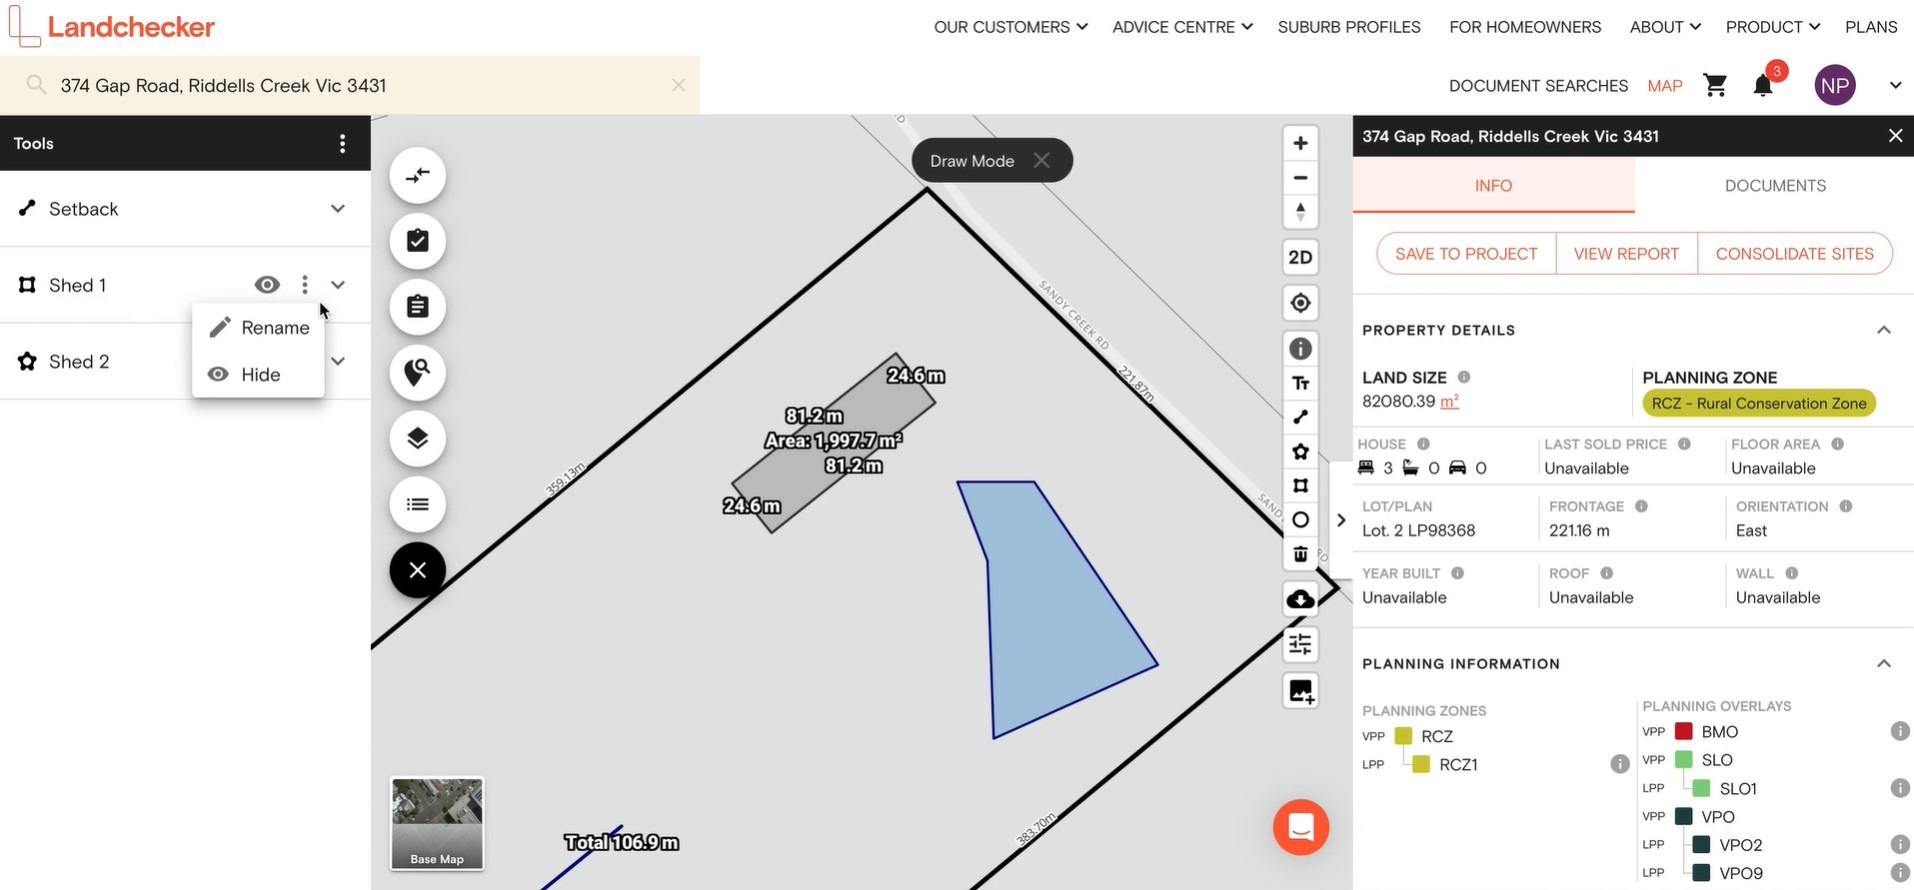1914x890 pixels.
Task: Open Product dropdown menu
Action: 1773,27
